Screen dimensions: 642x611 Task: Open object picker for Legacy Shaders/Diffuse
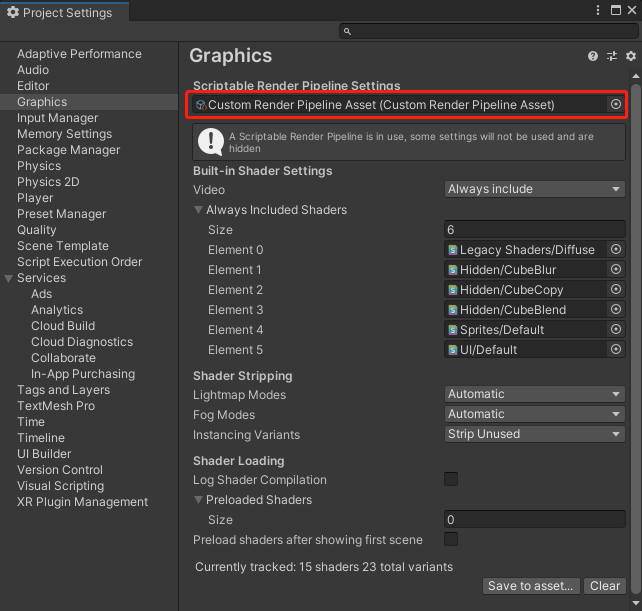(616, 249)
